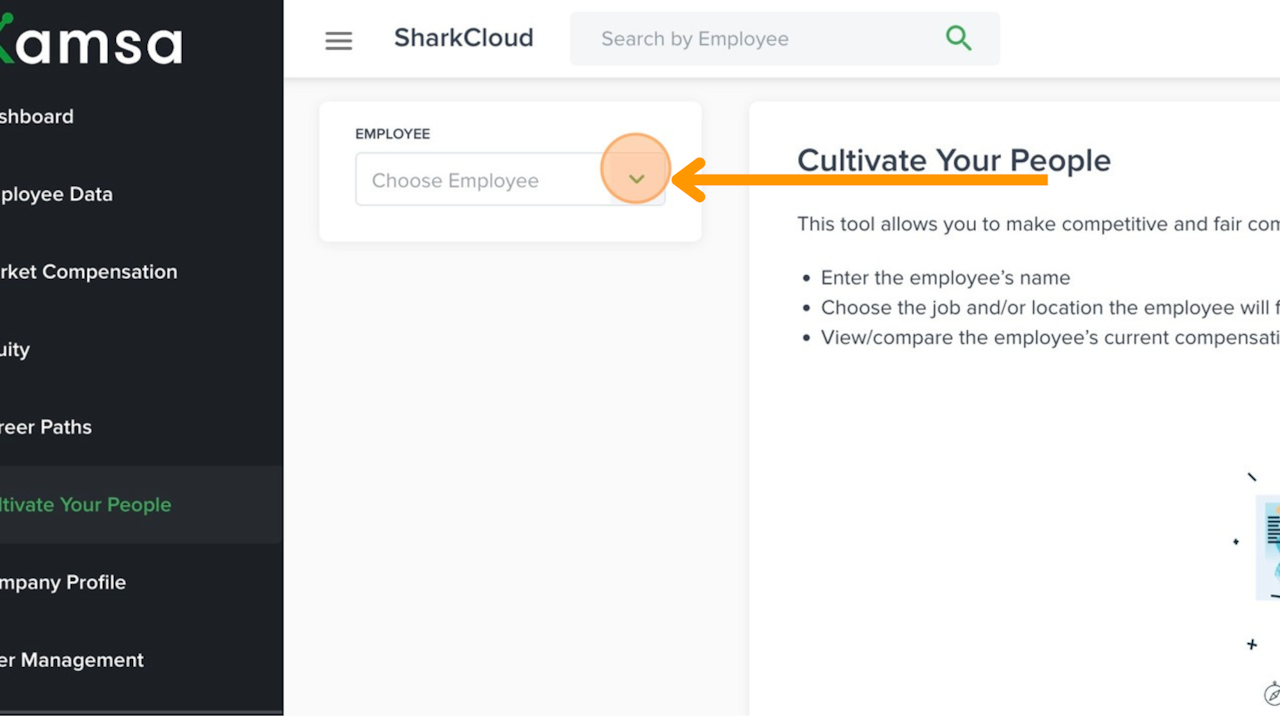
Task: Click the "Enter the employee's name" bullet
Action: (945, 278)
